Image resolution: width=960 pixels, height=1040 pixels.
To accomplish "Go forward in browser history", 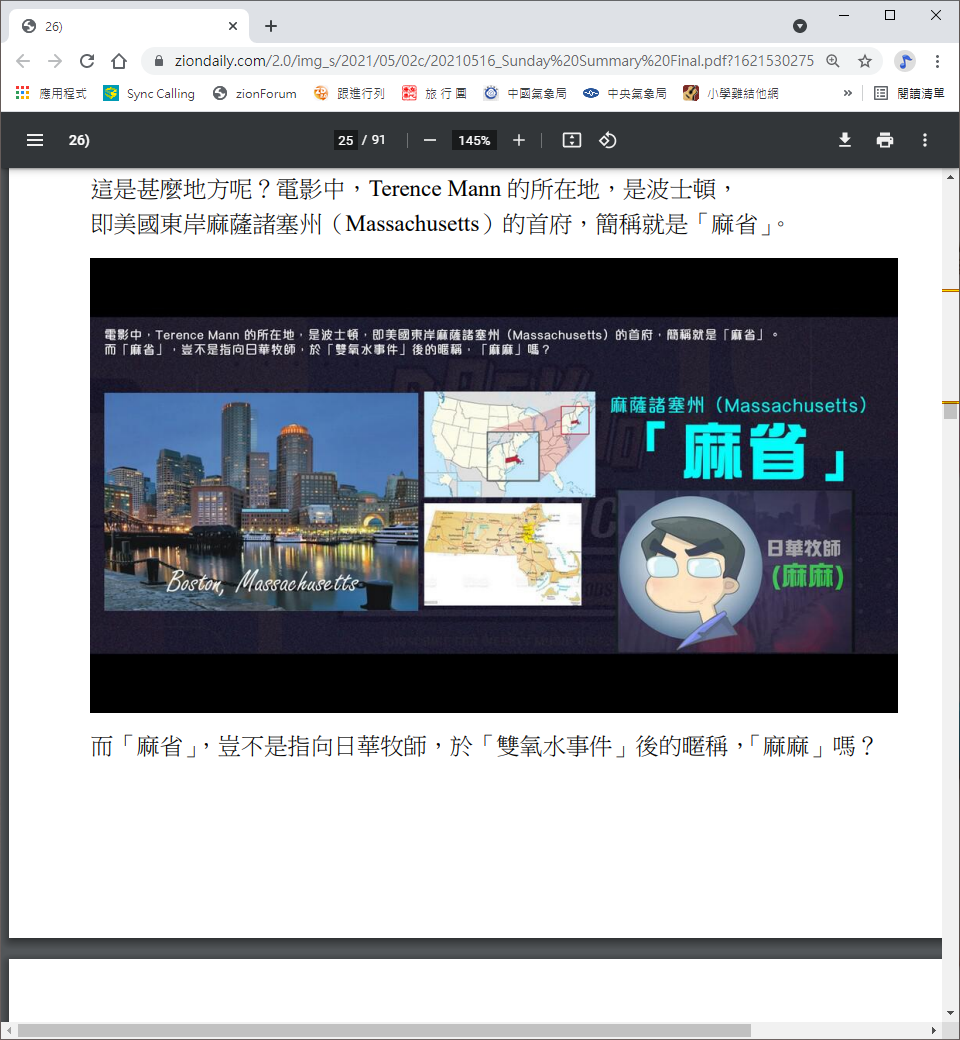I will 55,61.
